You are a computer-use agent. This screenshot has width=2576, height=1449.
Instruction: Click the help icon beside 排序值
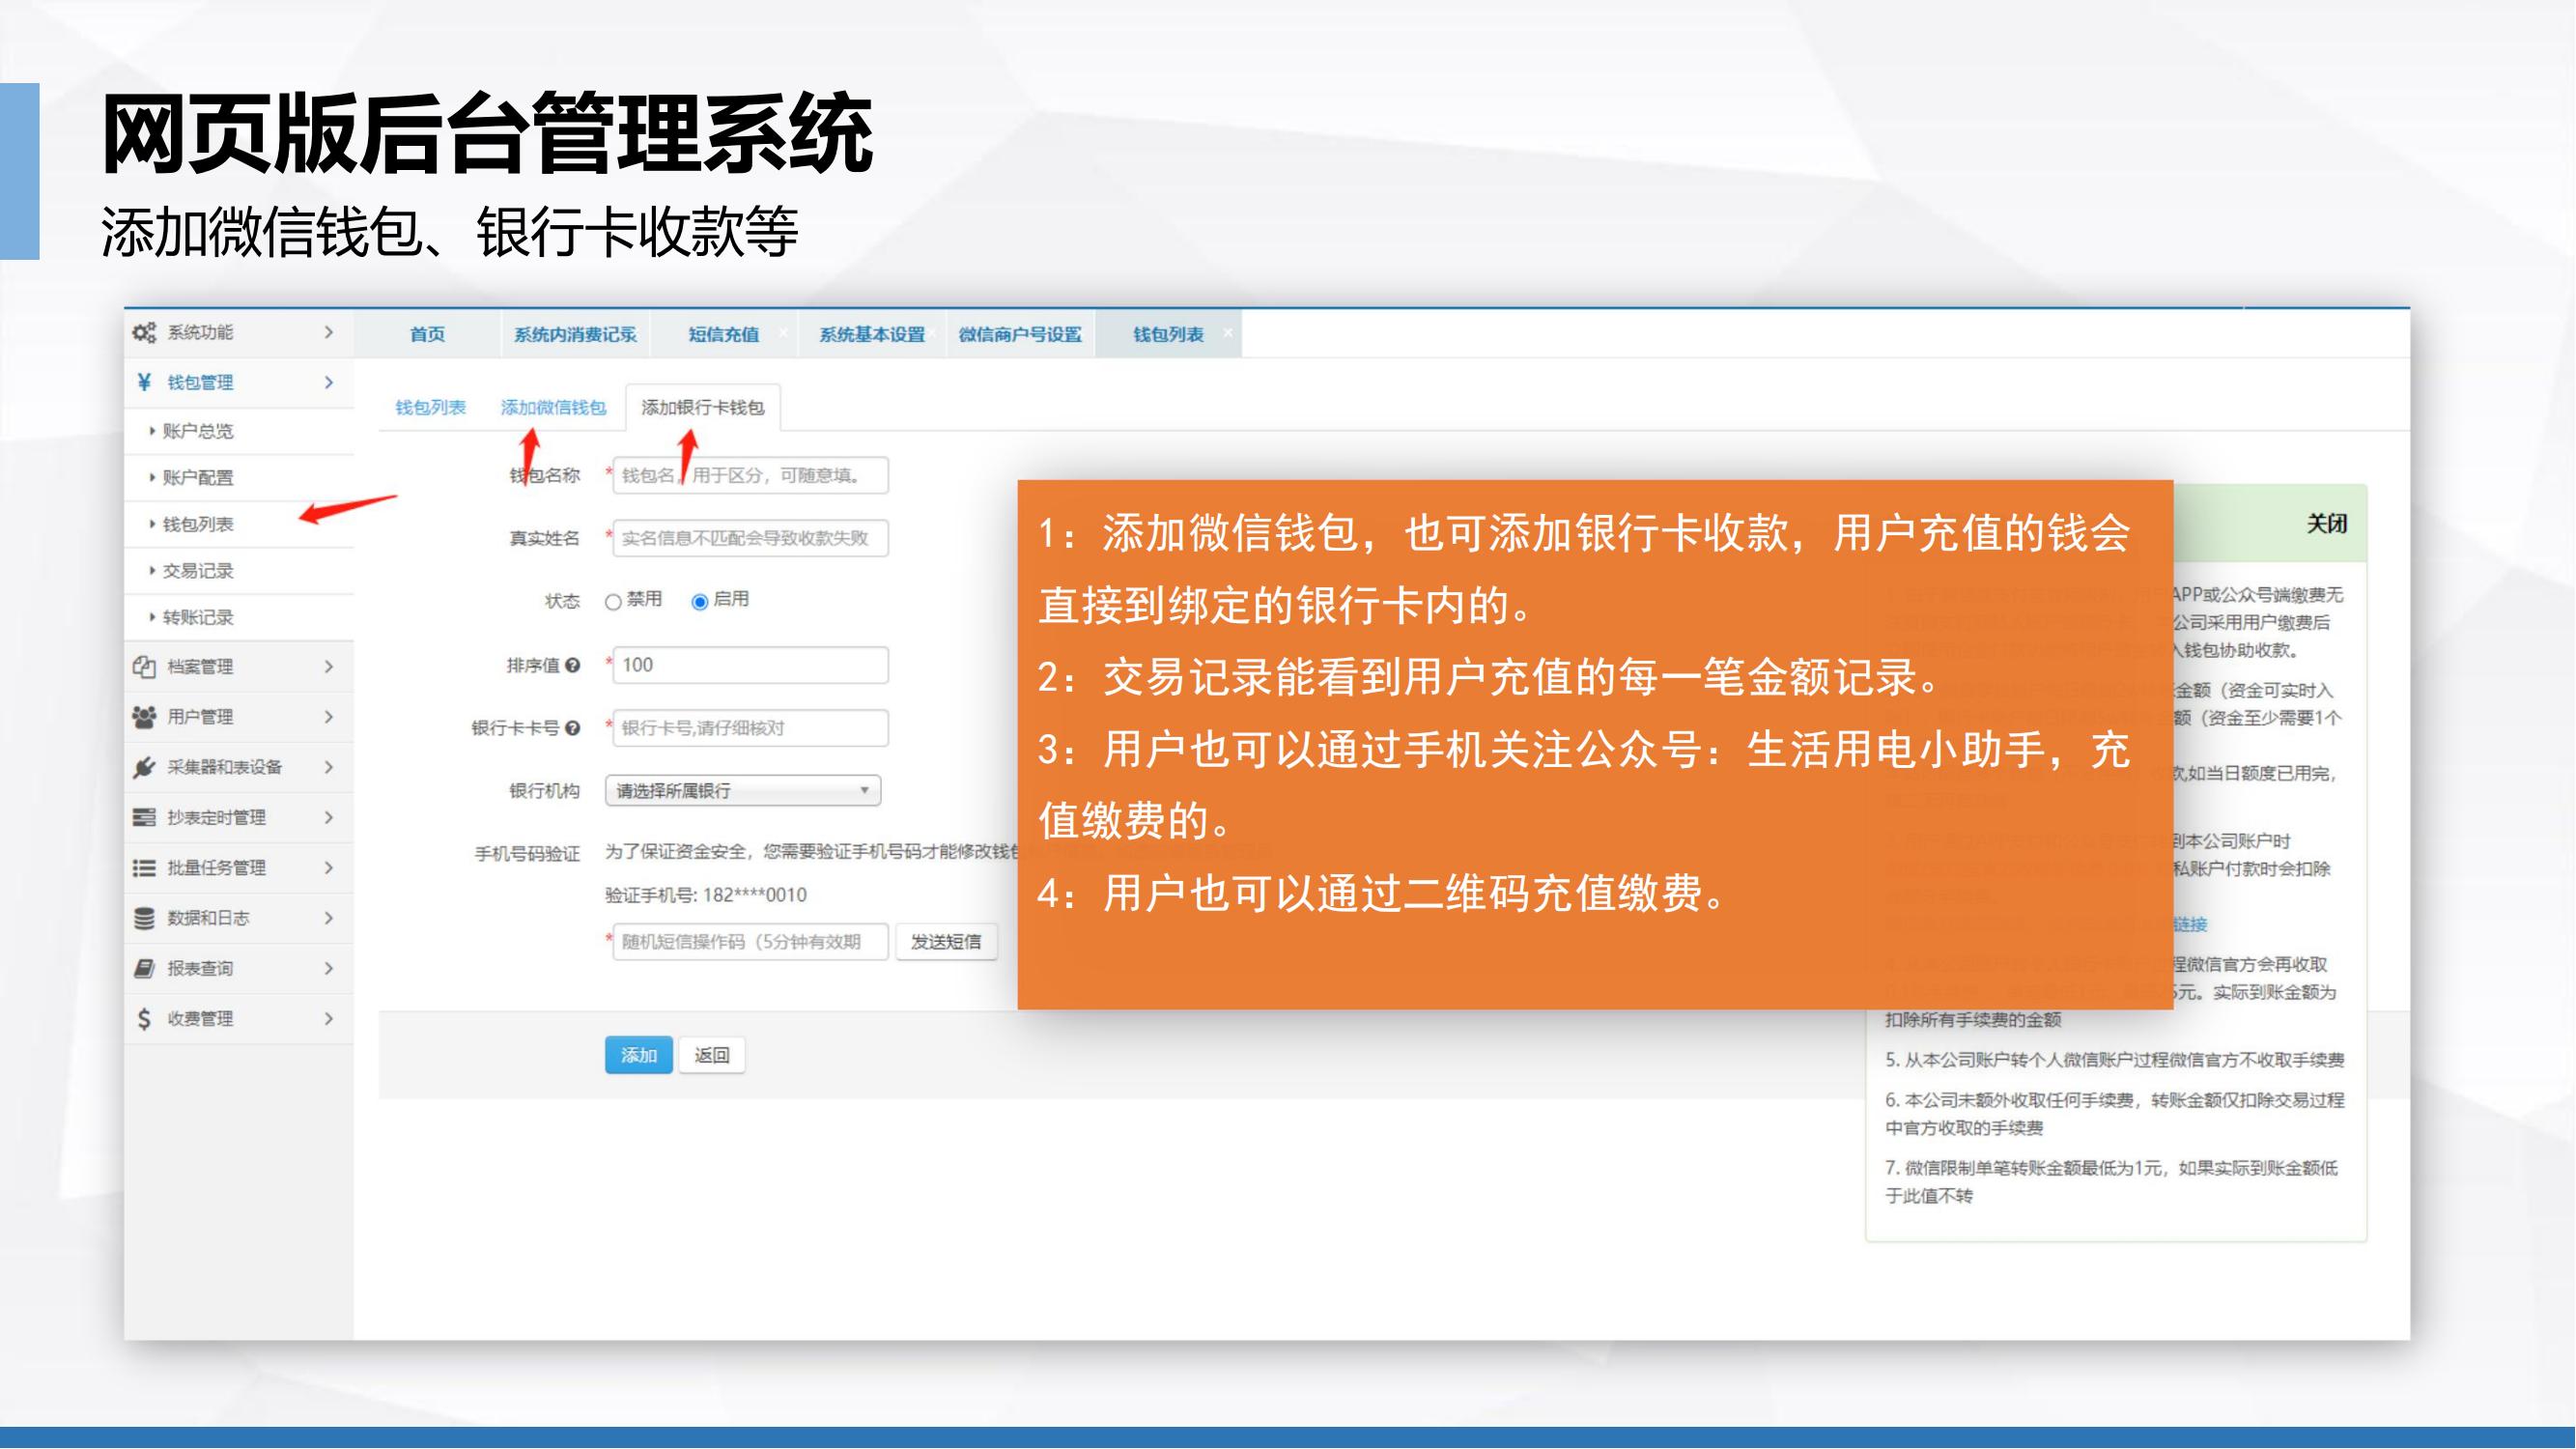572,665
